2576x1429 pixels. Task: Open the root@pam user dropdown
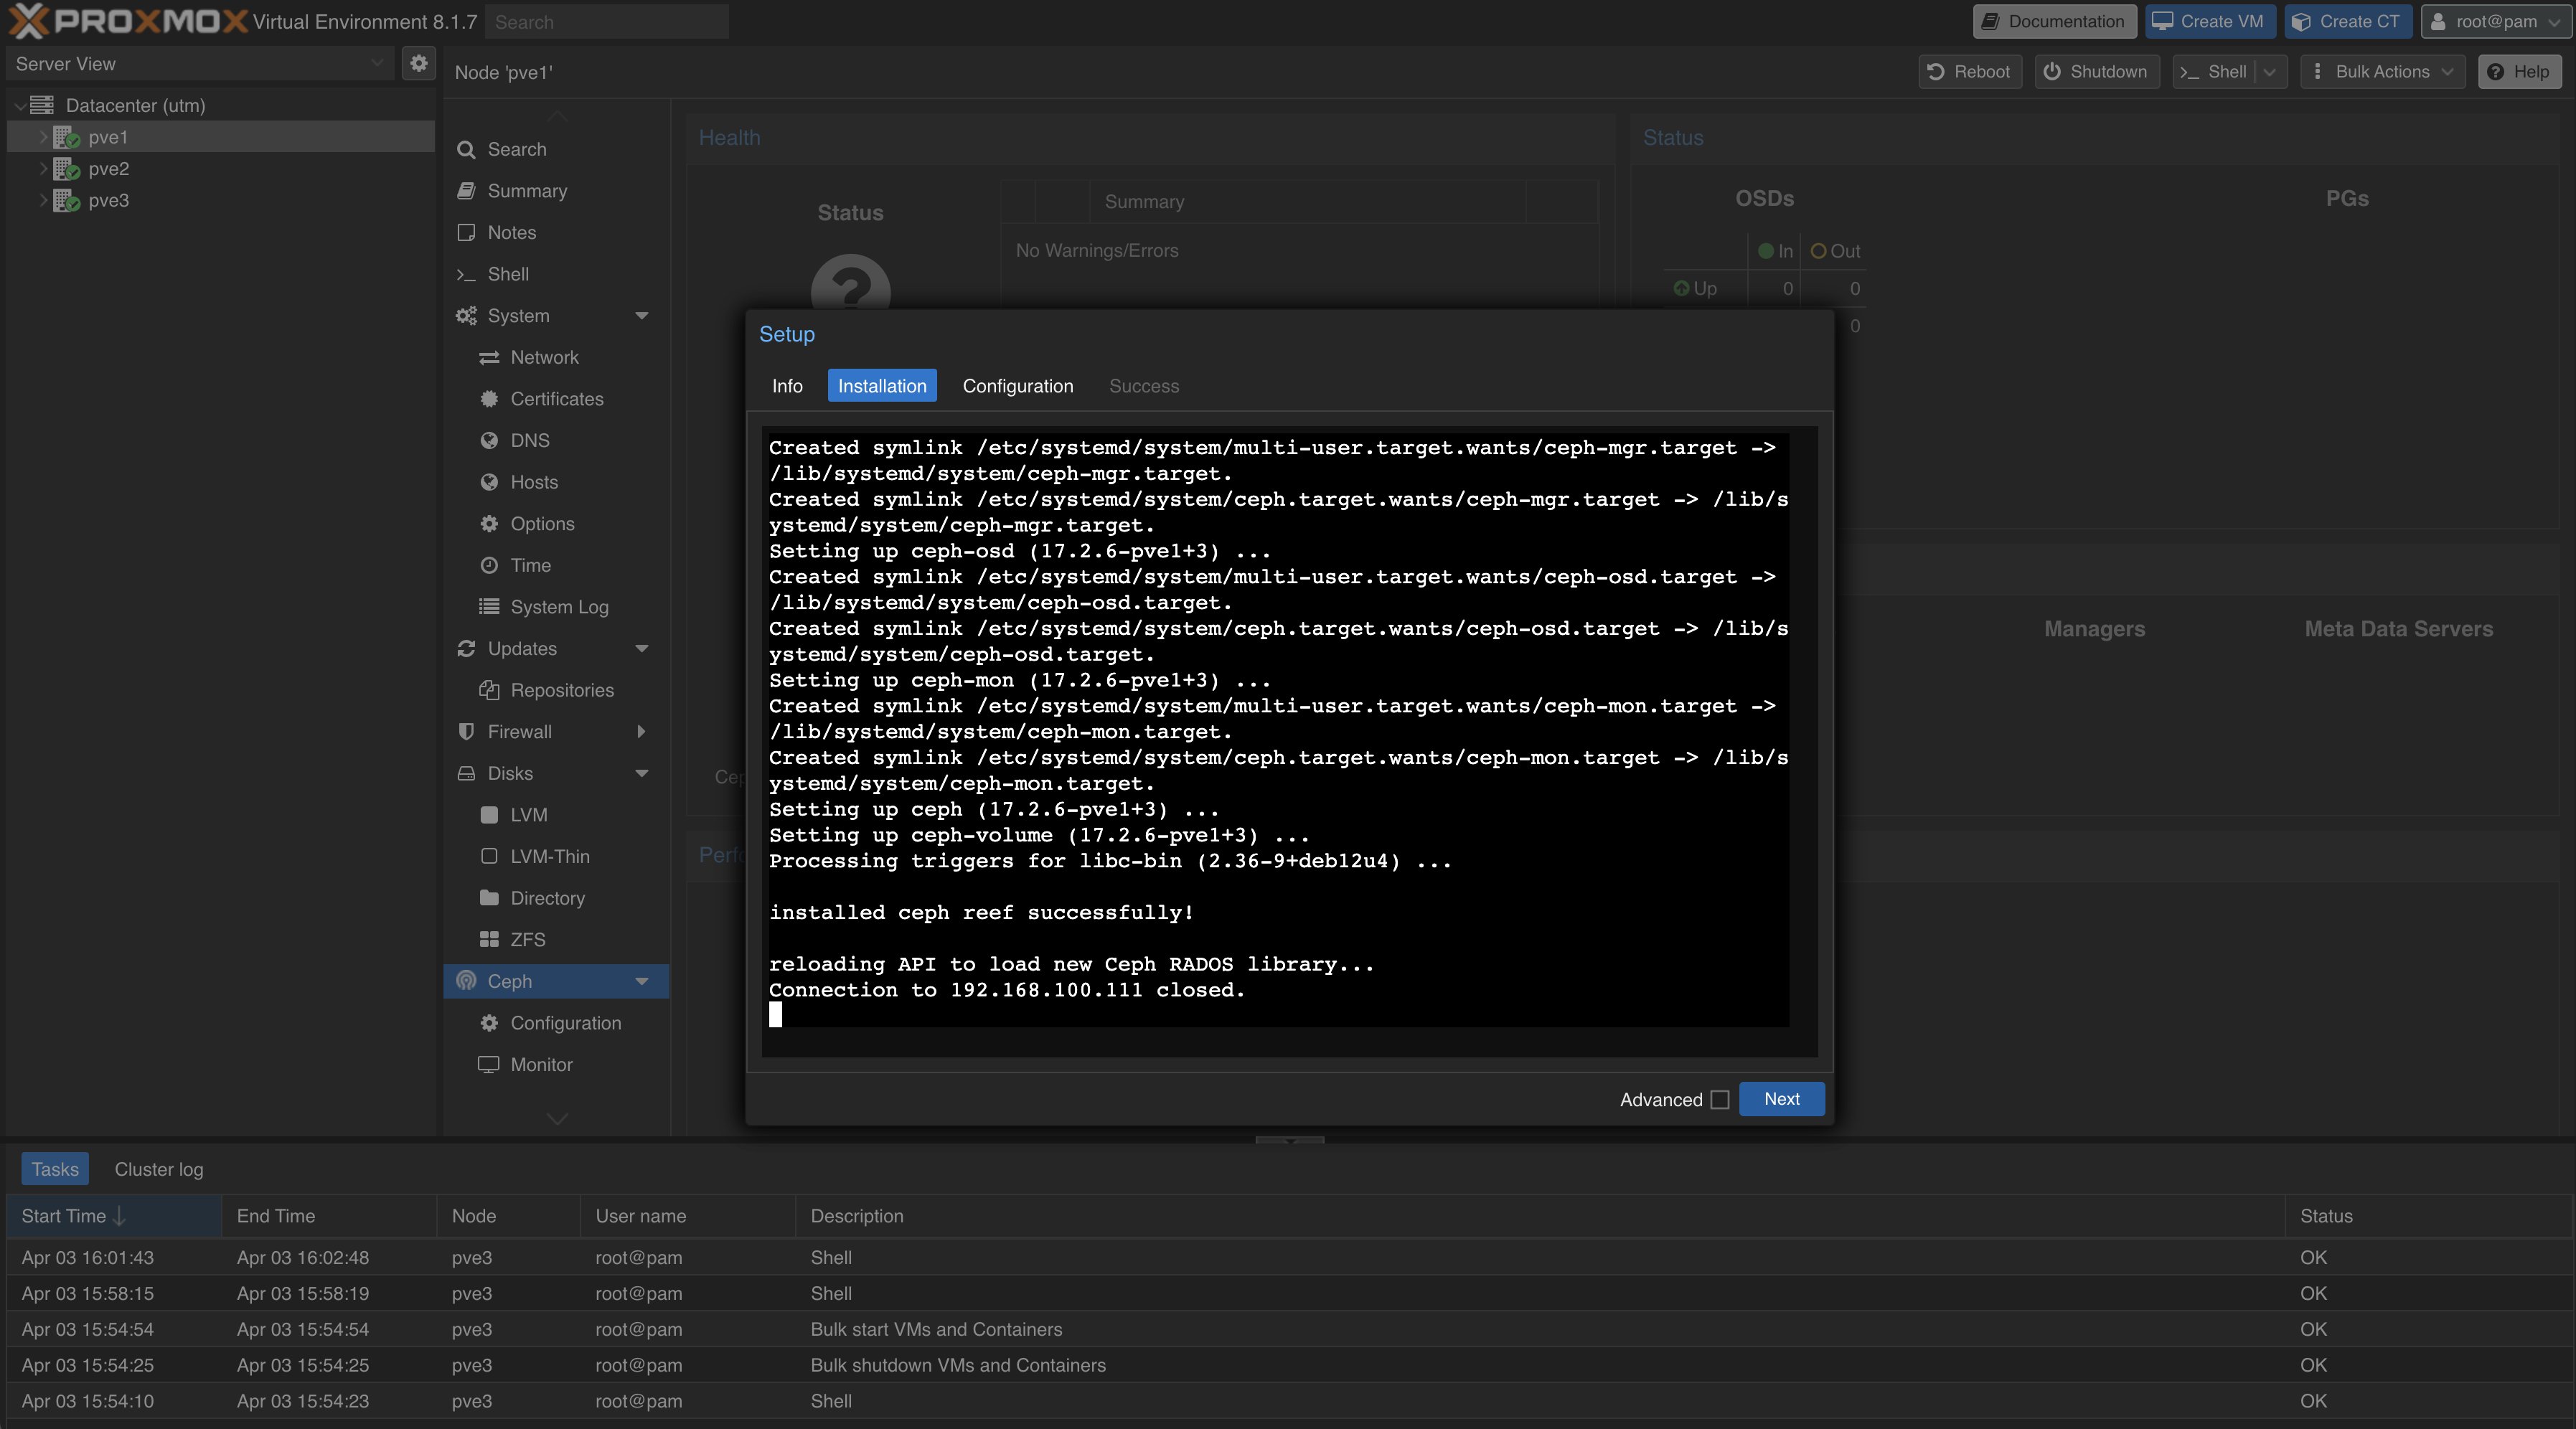[2494, 22]
